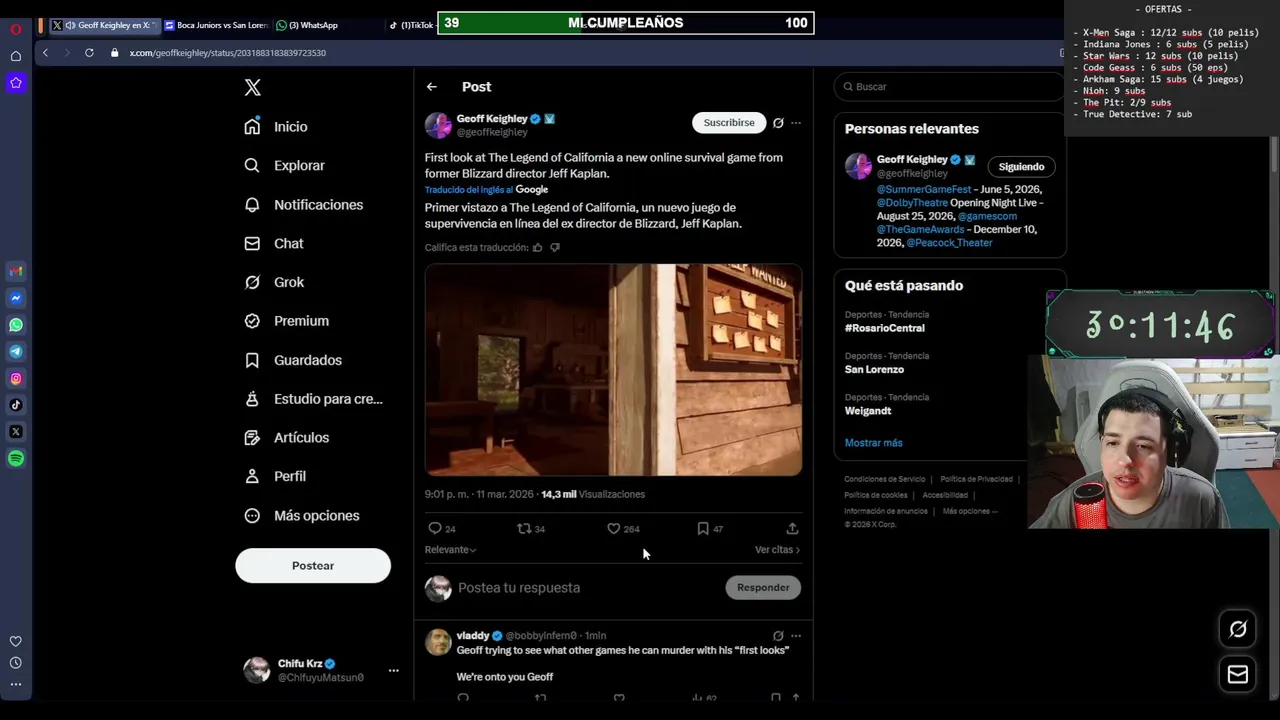
Task: Open the floating Grok button
Action: pyautogui.click(x=1238, y=629)
